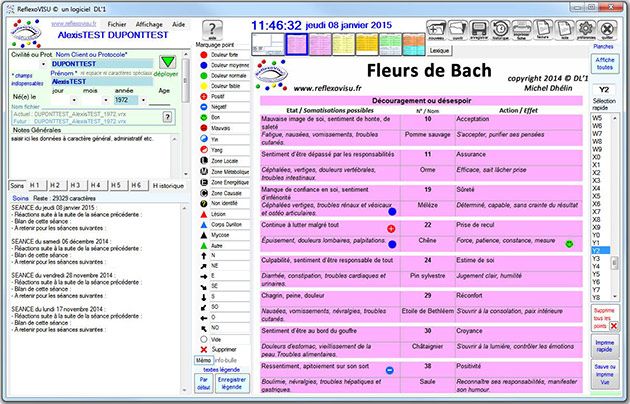This screenshot has height=404, width=630.
Task: Switch to the Historique tab
Action: pyautogui.click(x=168, y=186)
